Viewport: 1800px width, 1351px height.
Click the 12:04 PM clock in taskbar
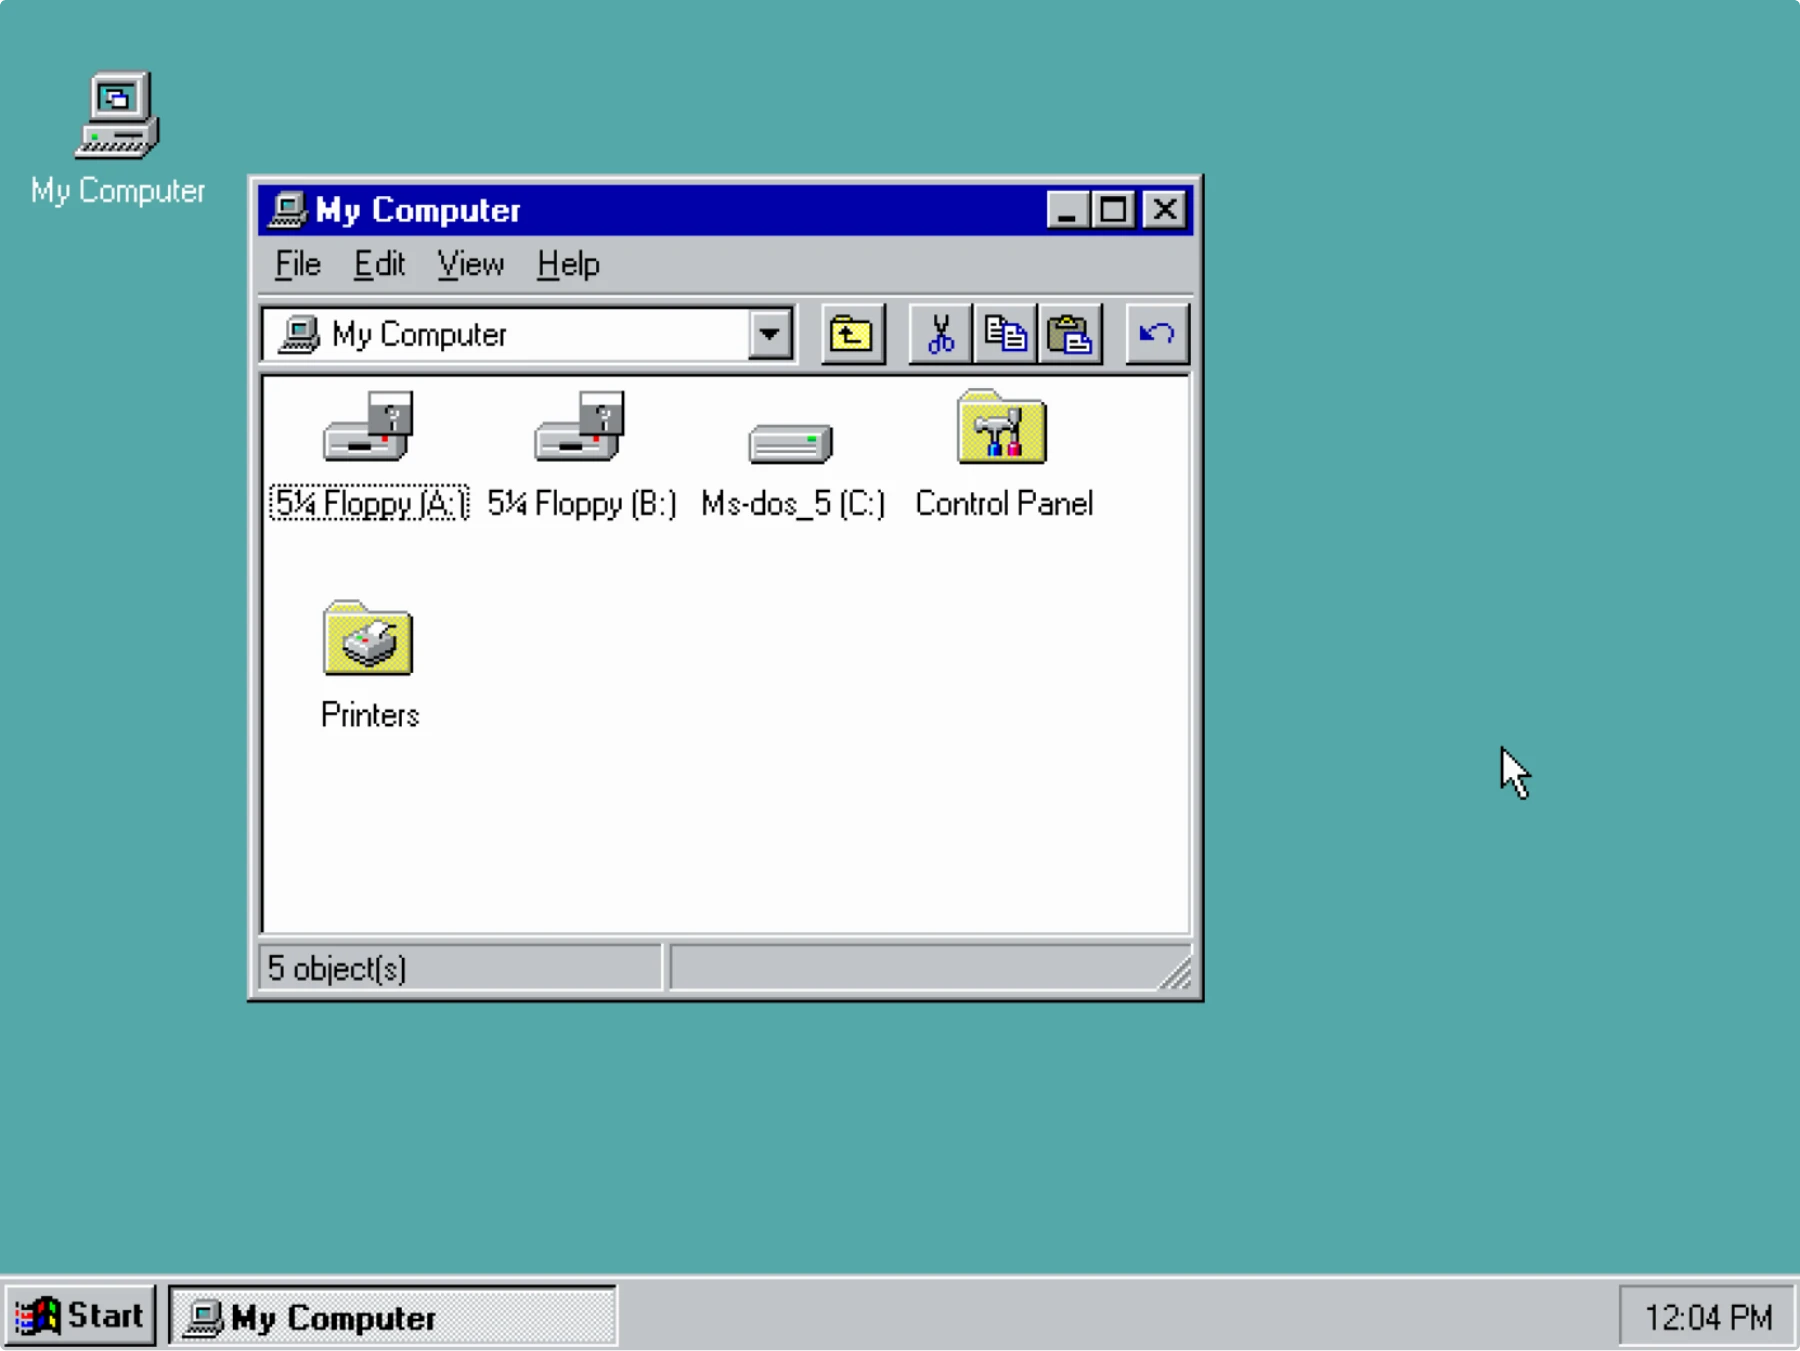click(1708, 1318)
